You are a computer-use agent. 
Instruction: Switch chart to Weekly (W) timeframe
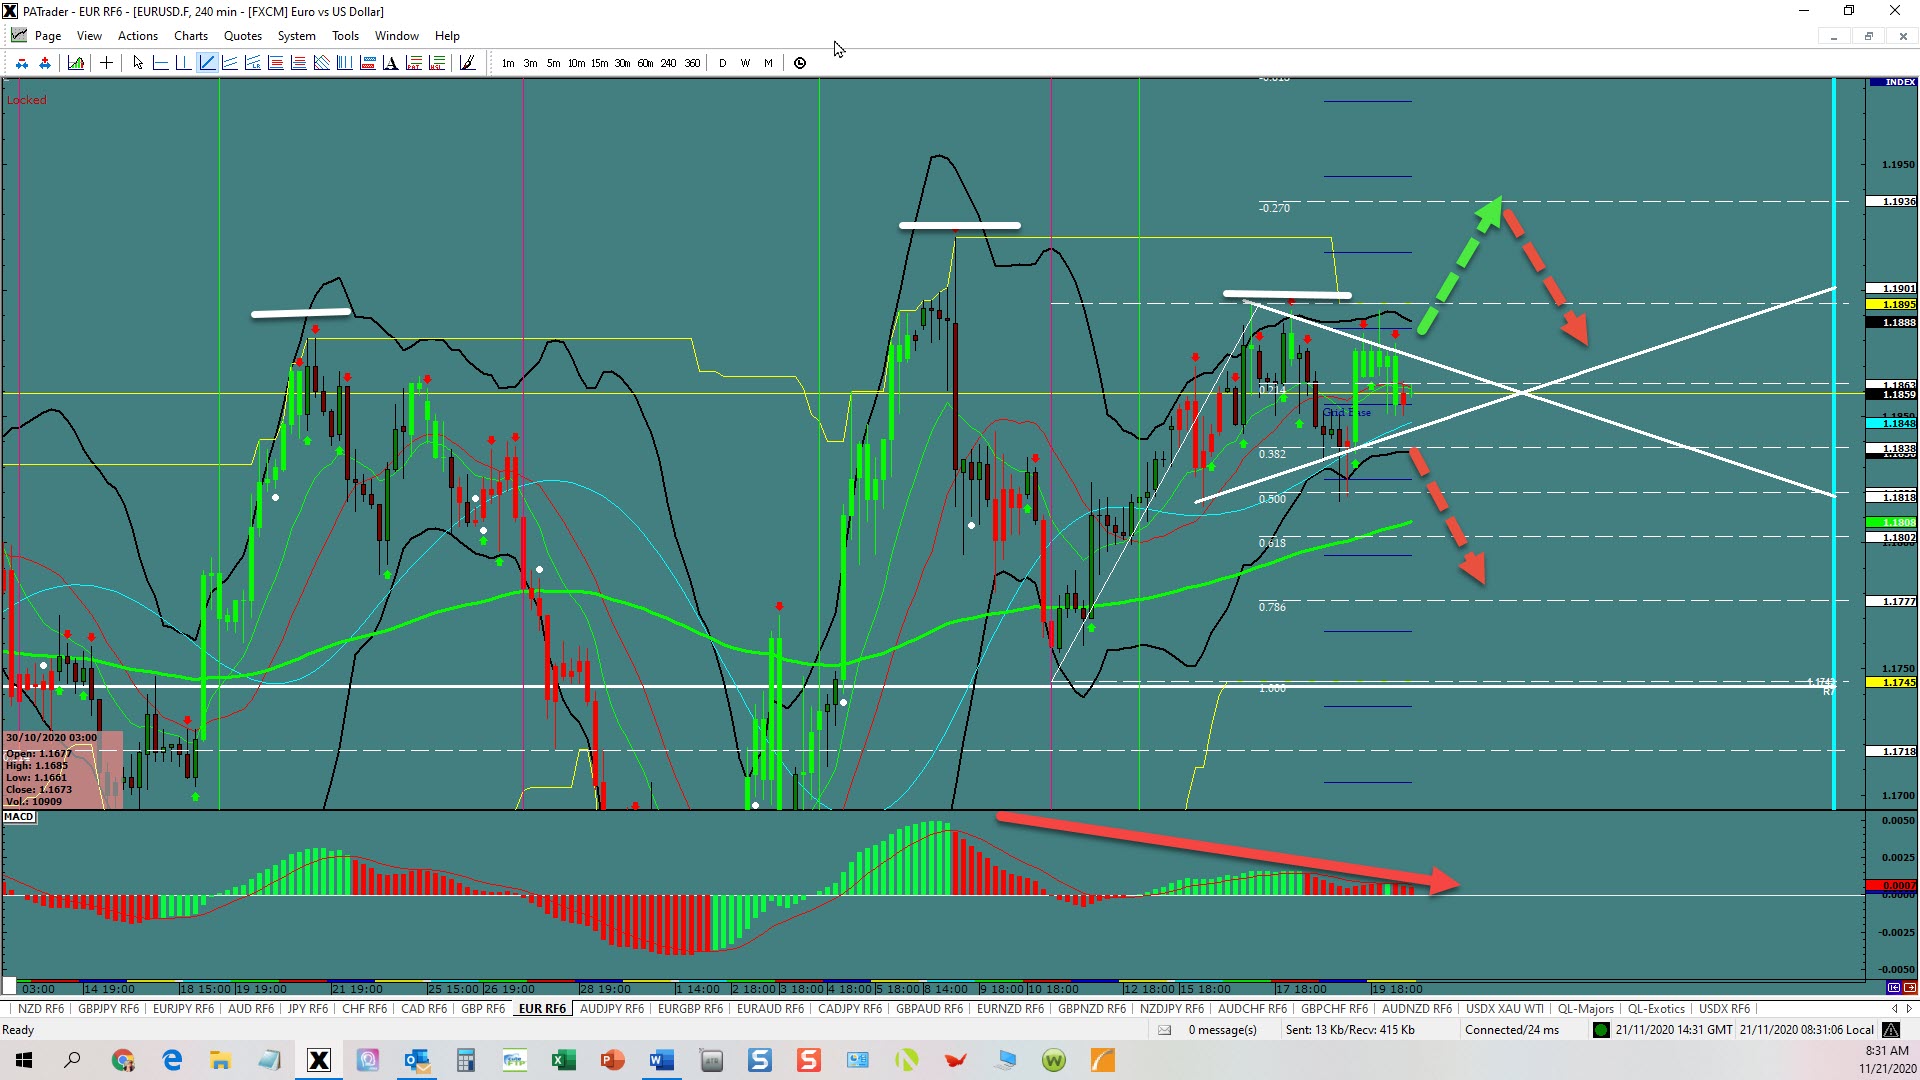745,63
